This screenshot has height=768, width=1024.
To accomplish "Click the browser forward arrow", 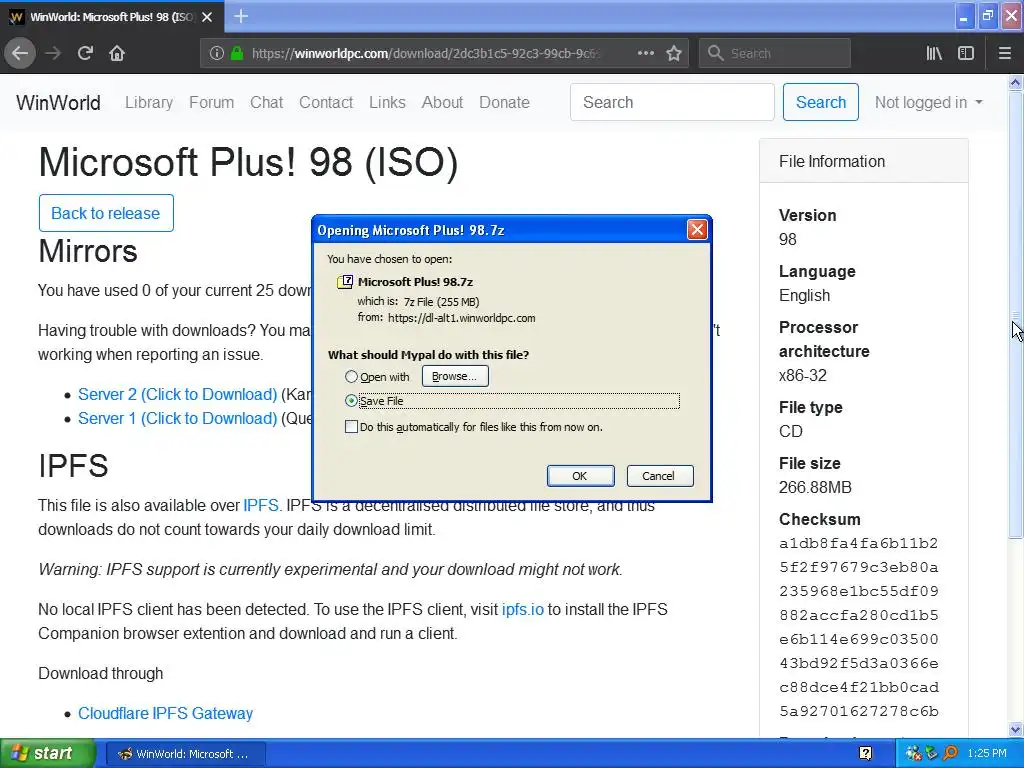I will [53, 53].
